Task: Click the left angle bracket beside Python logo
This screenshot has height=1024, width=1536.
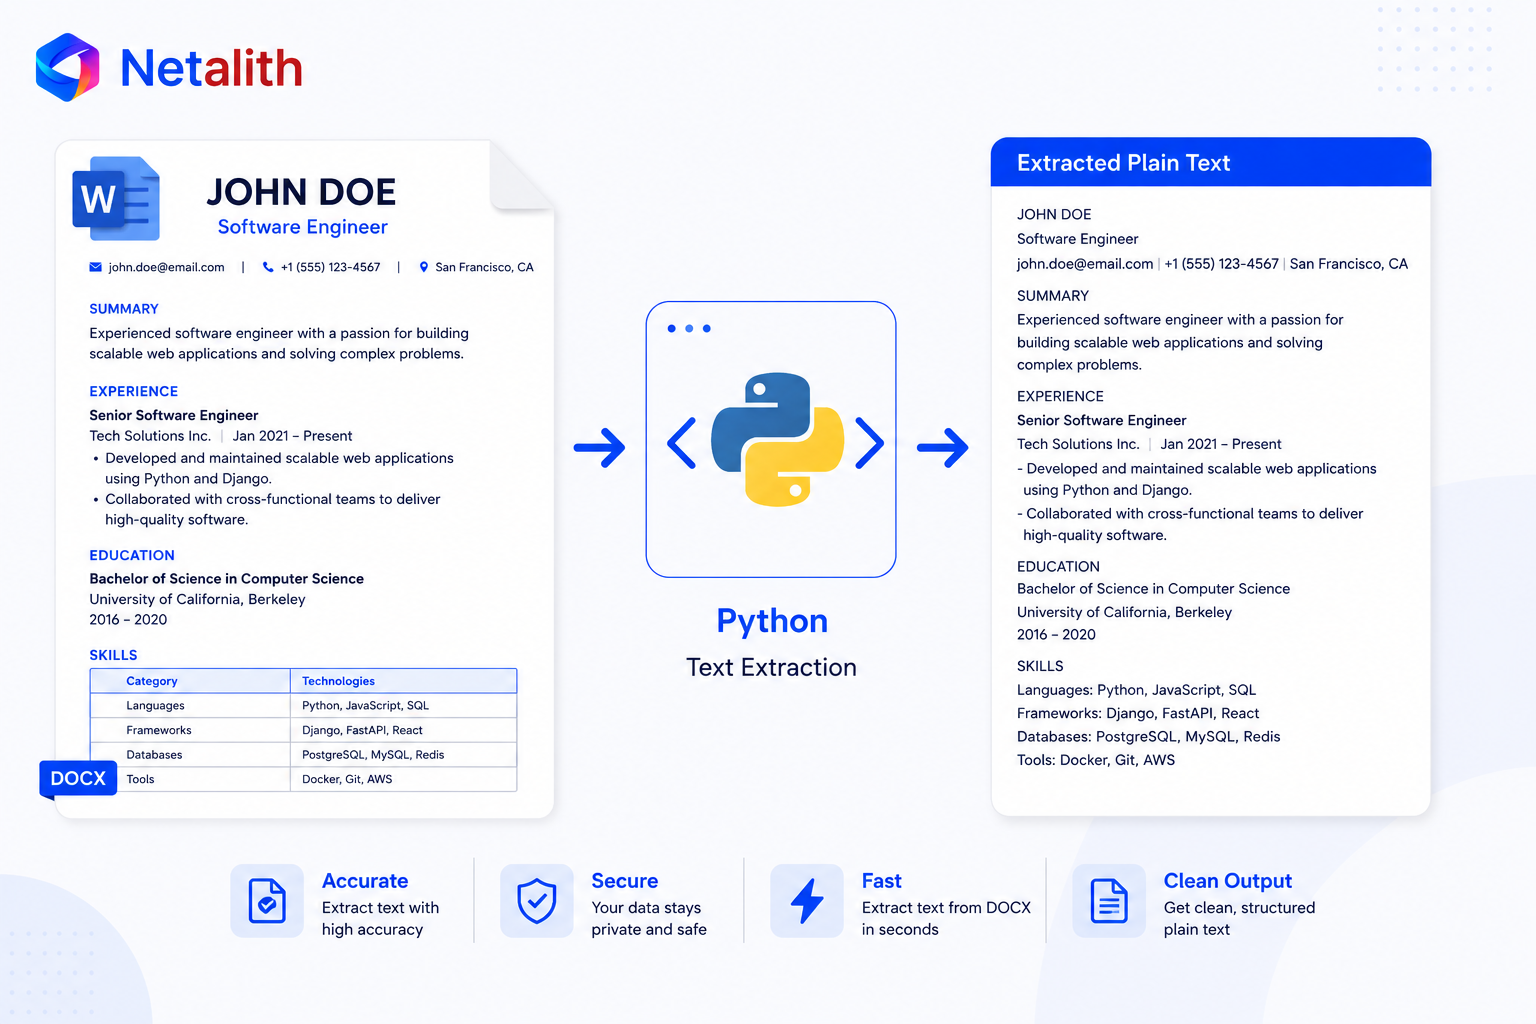Action: point(682,443)
